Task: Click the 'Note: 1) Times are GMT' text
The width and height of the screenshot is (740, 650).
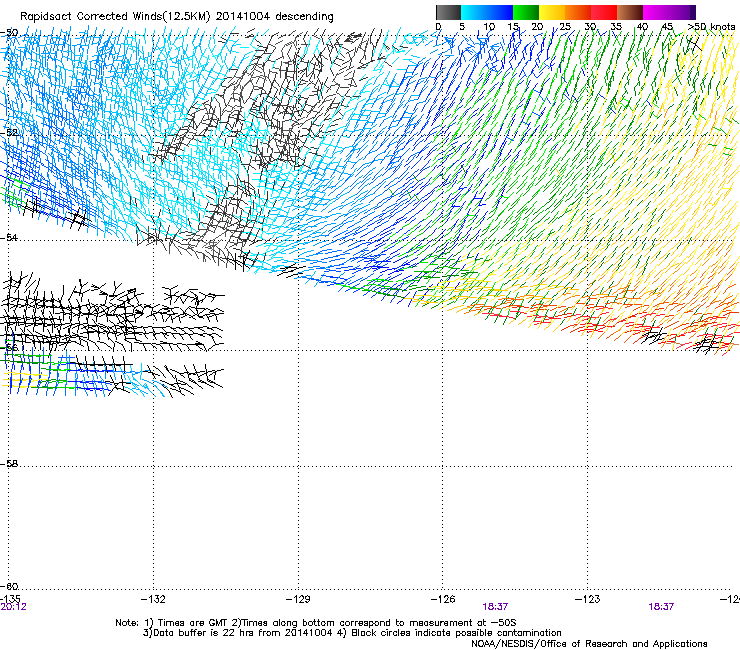Action: pos(172,623)
